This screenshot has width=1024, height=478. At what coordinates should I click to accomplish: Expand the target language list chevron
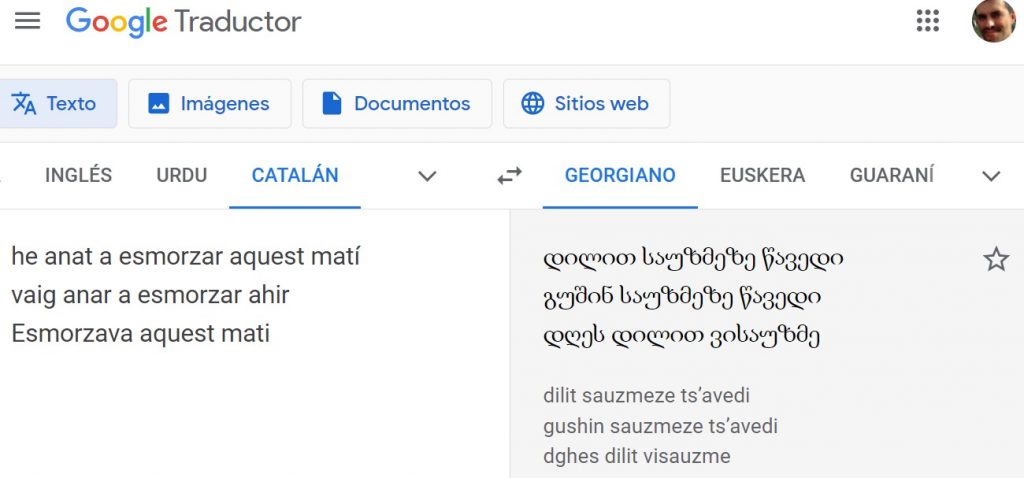click(x=991, y=176)
